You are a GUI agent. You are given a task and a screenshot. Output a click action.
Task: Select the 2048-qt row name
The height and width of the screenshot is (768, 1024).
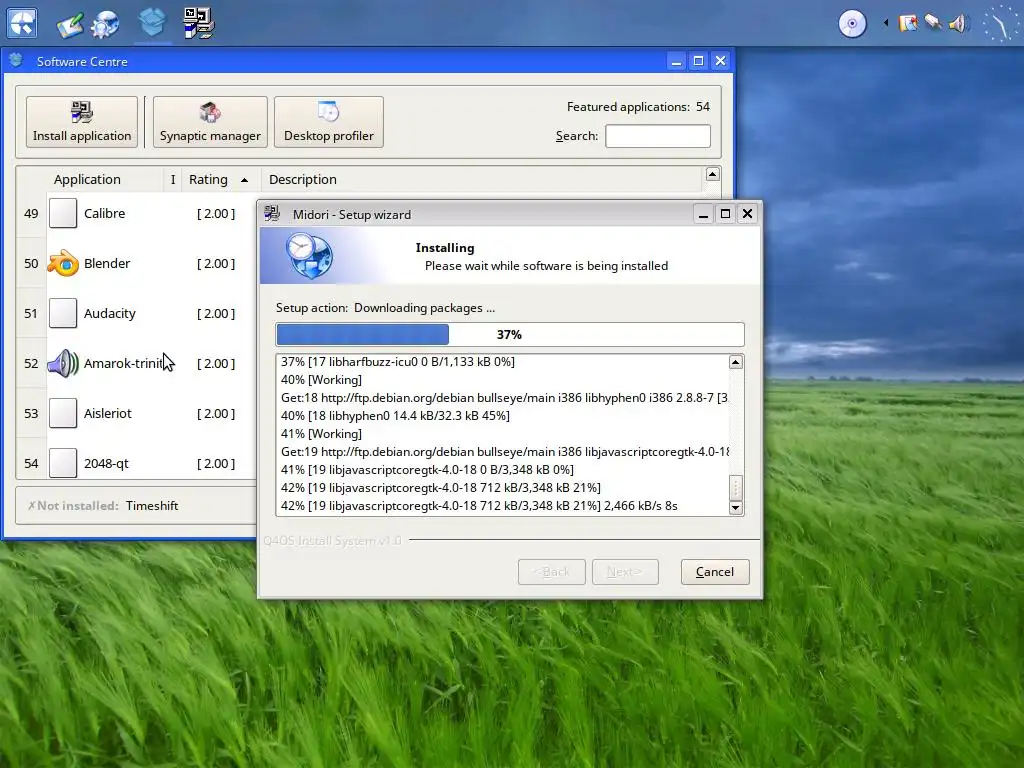coord(106,464)
